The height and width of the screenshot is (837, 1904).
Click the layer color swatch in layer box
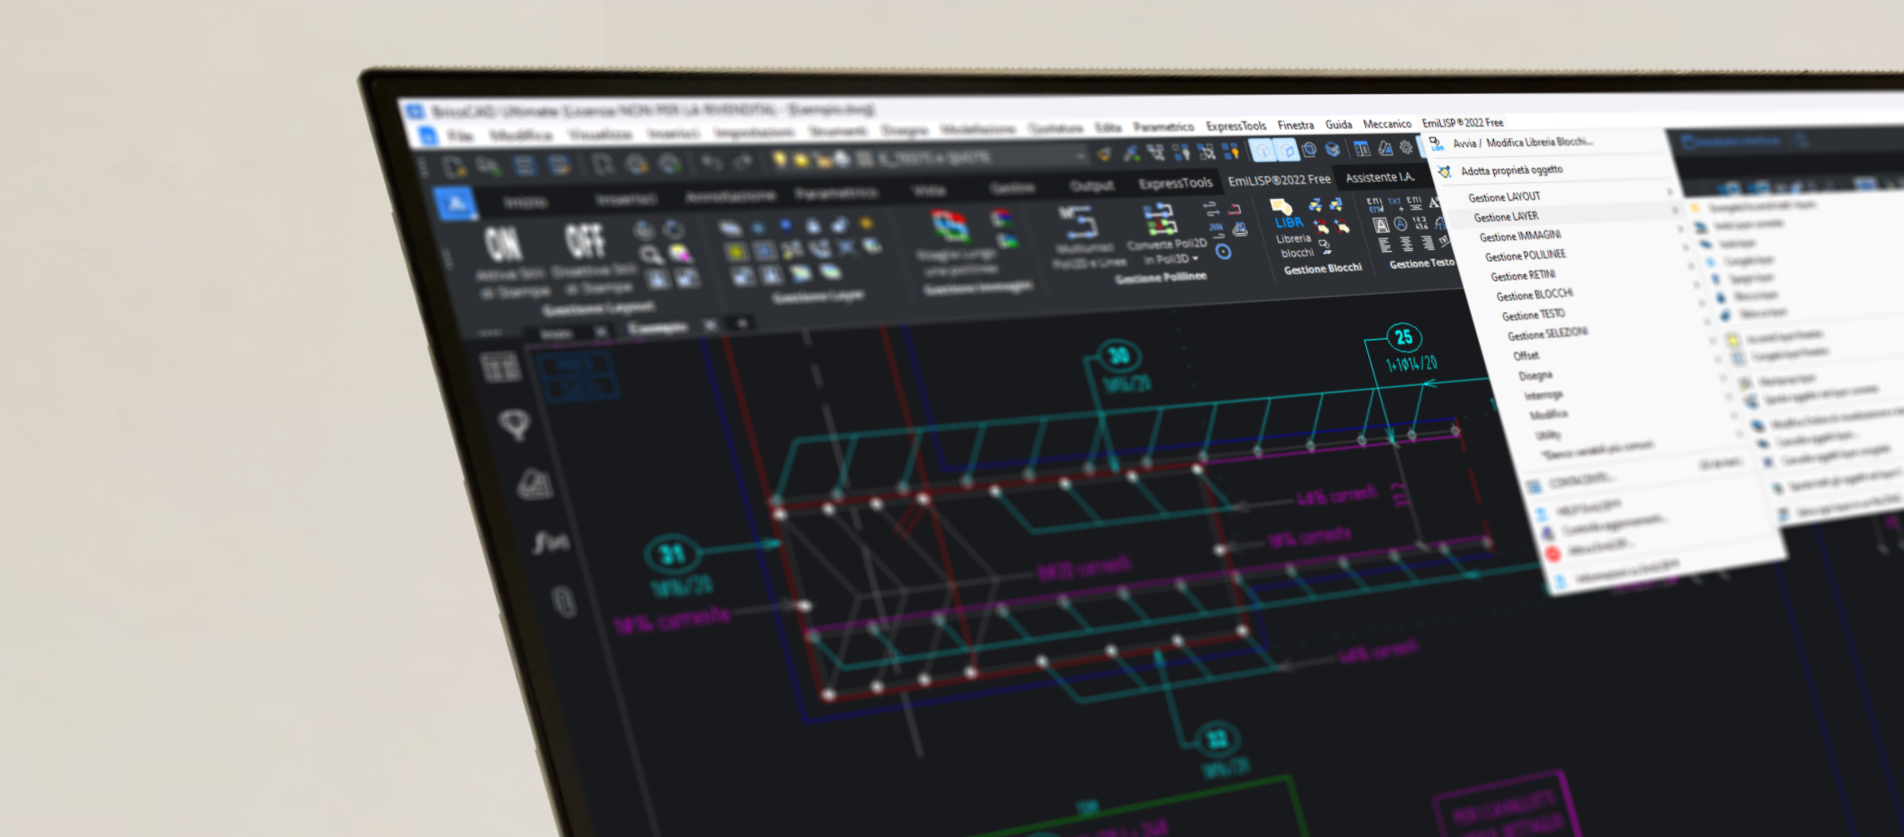point(863,158)
